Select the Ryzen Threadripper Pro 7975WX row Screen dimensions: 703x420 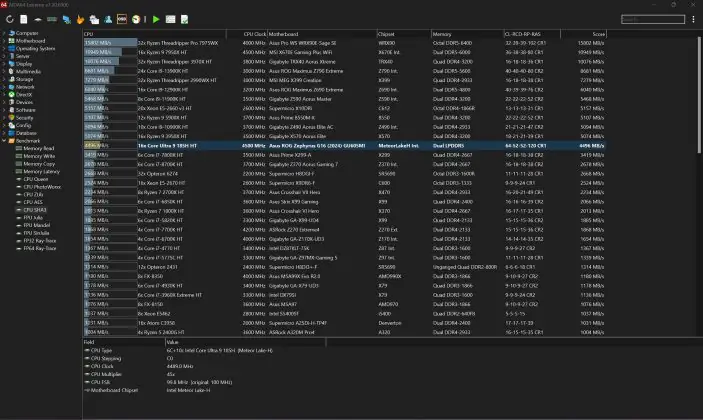pos(344,43)
